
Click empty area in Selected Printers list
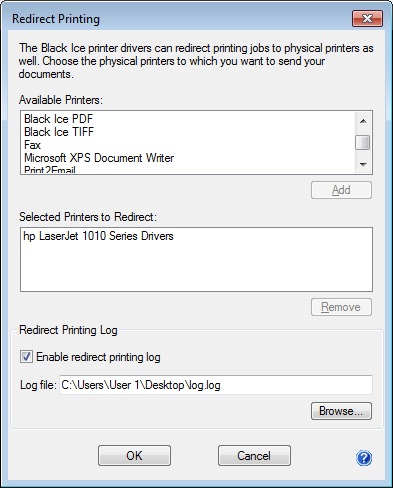tap(196, 268)
